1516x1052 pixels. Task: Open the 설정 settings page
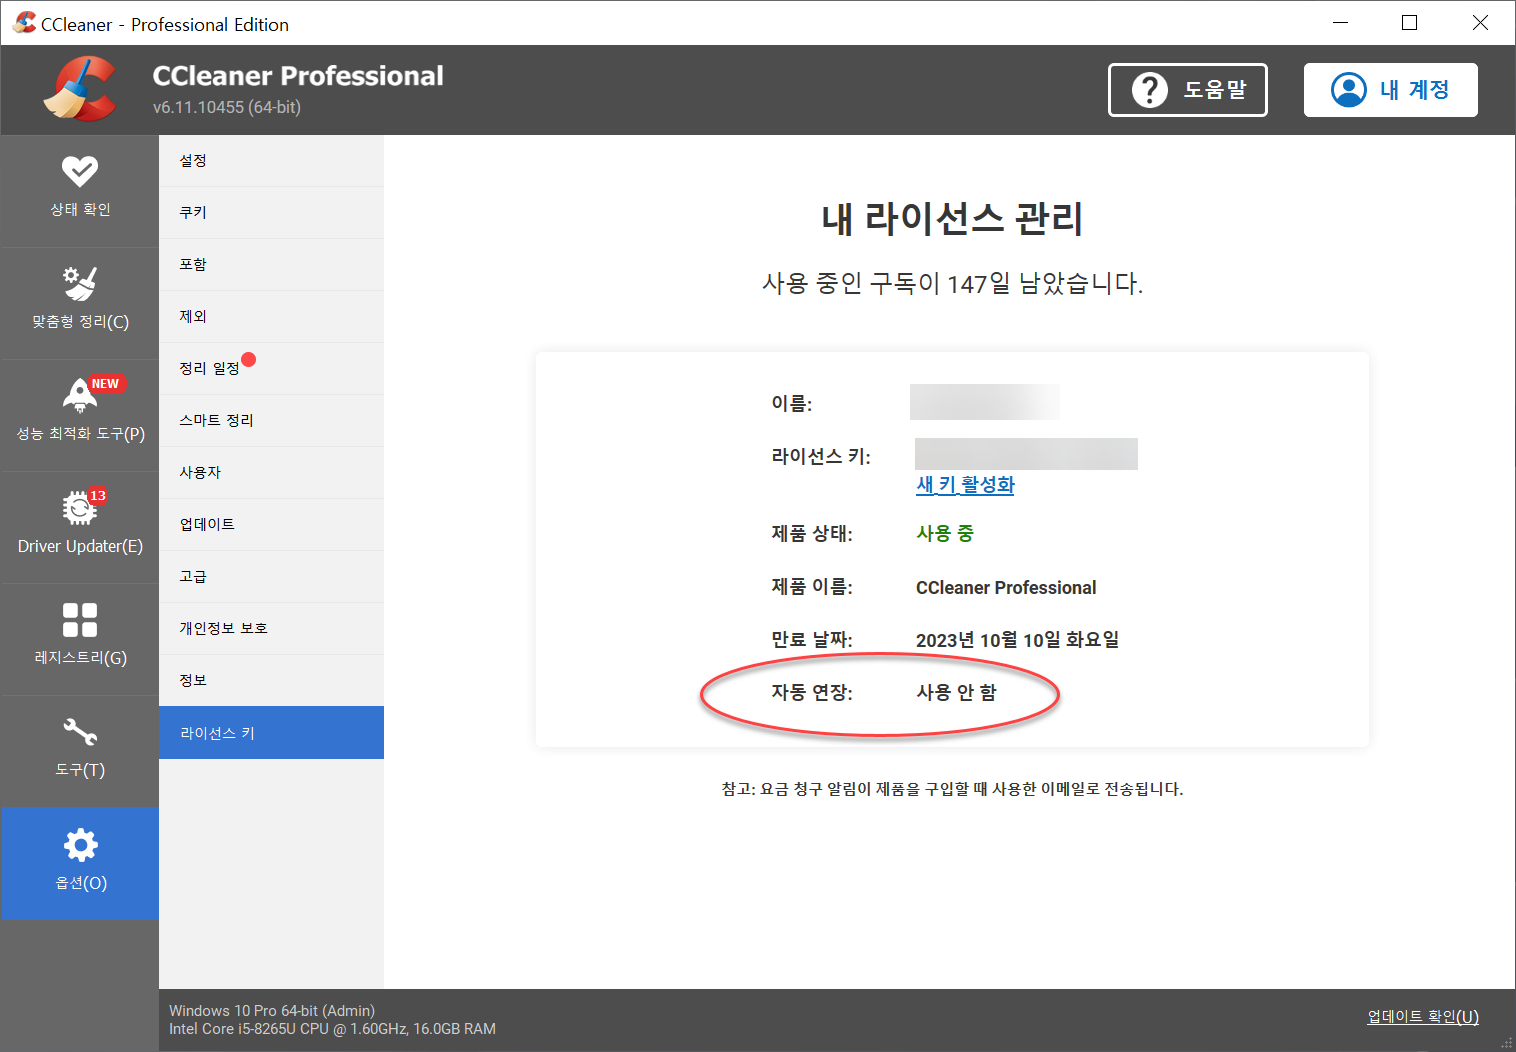(271, 161)
